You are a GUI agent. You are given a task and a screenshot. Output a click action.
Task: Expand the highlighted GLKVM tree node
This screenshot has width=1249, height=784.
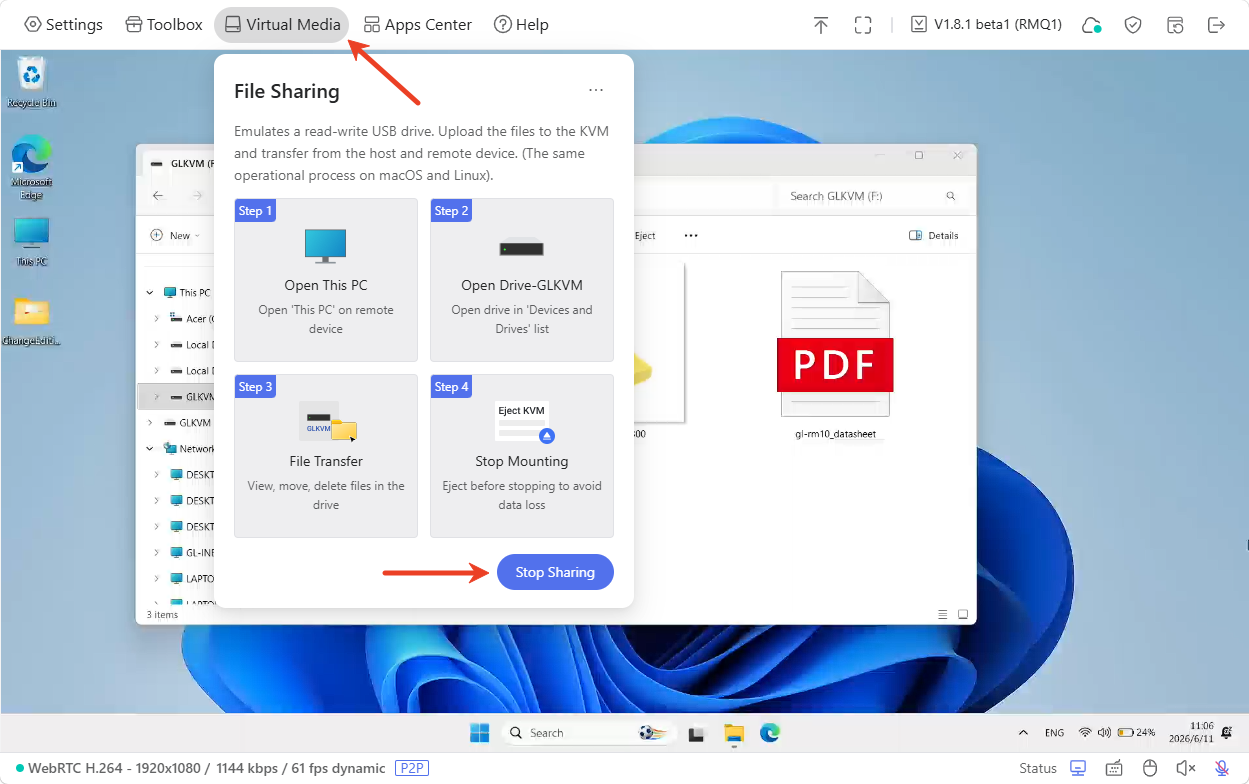point(157,397)
